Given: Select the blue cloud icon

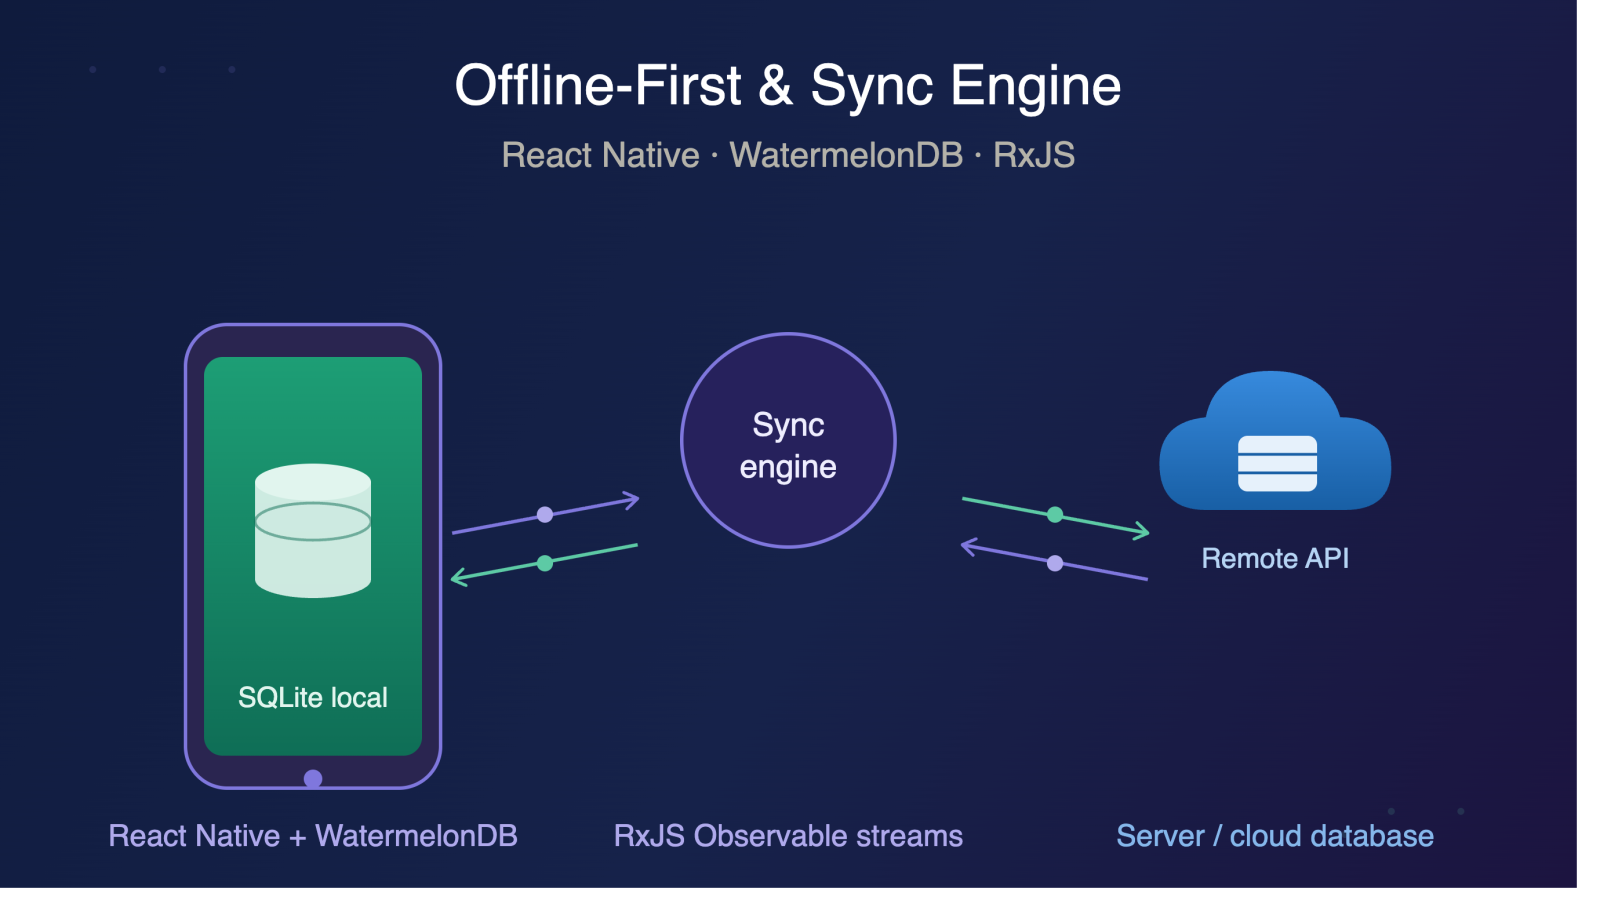Looking at the screenshot, I should pos(1275,441).
